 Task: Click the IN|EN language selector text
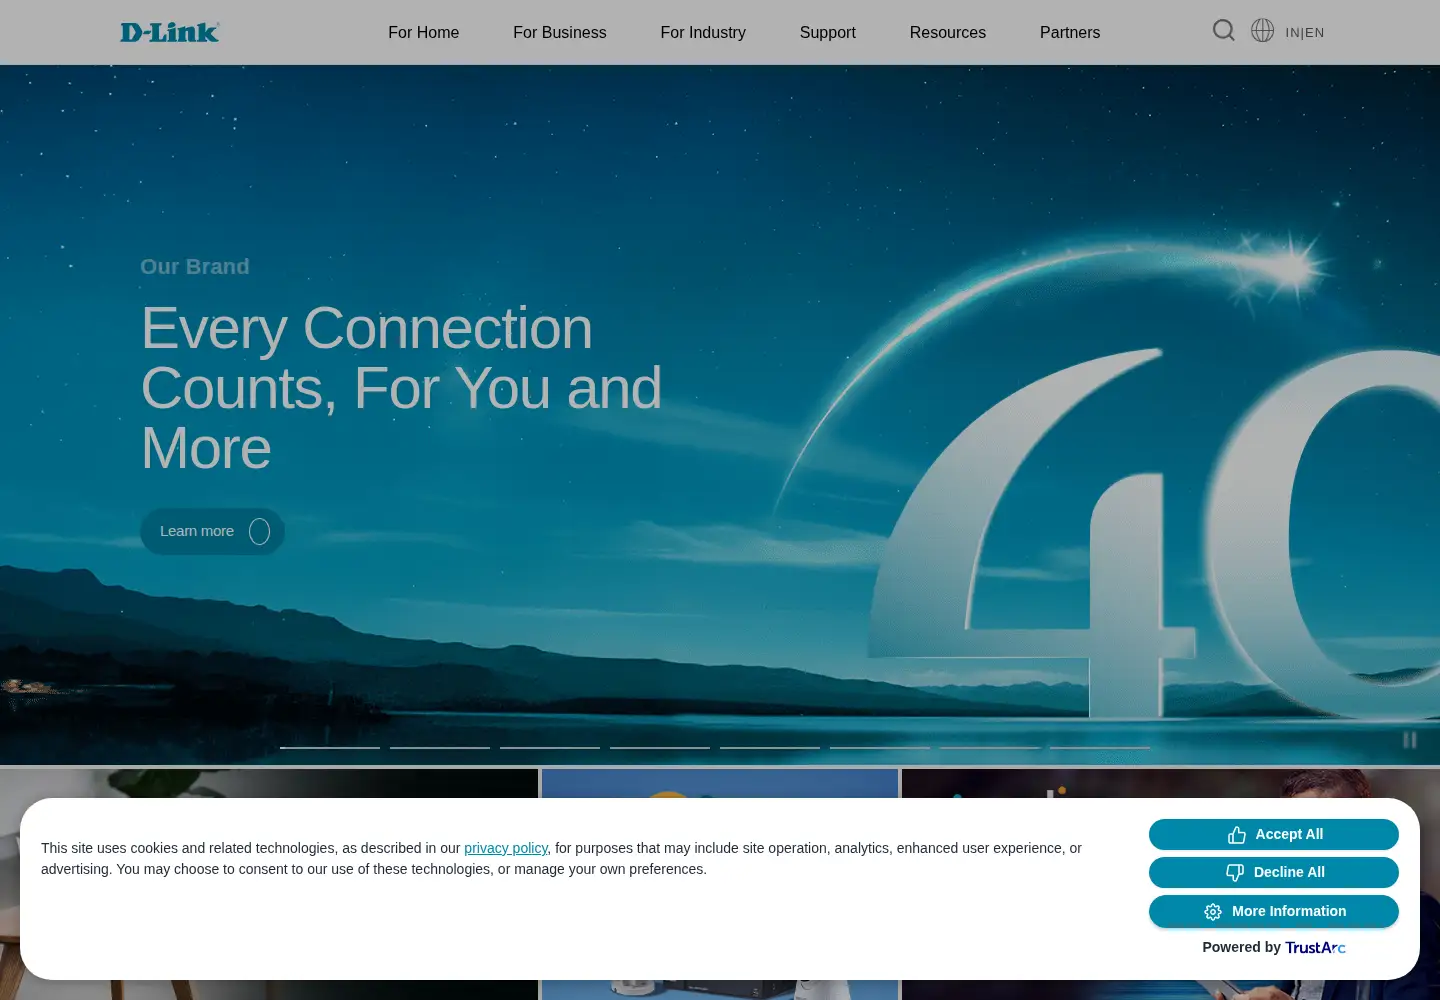(1305, 33)
